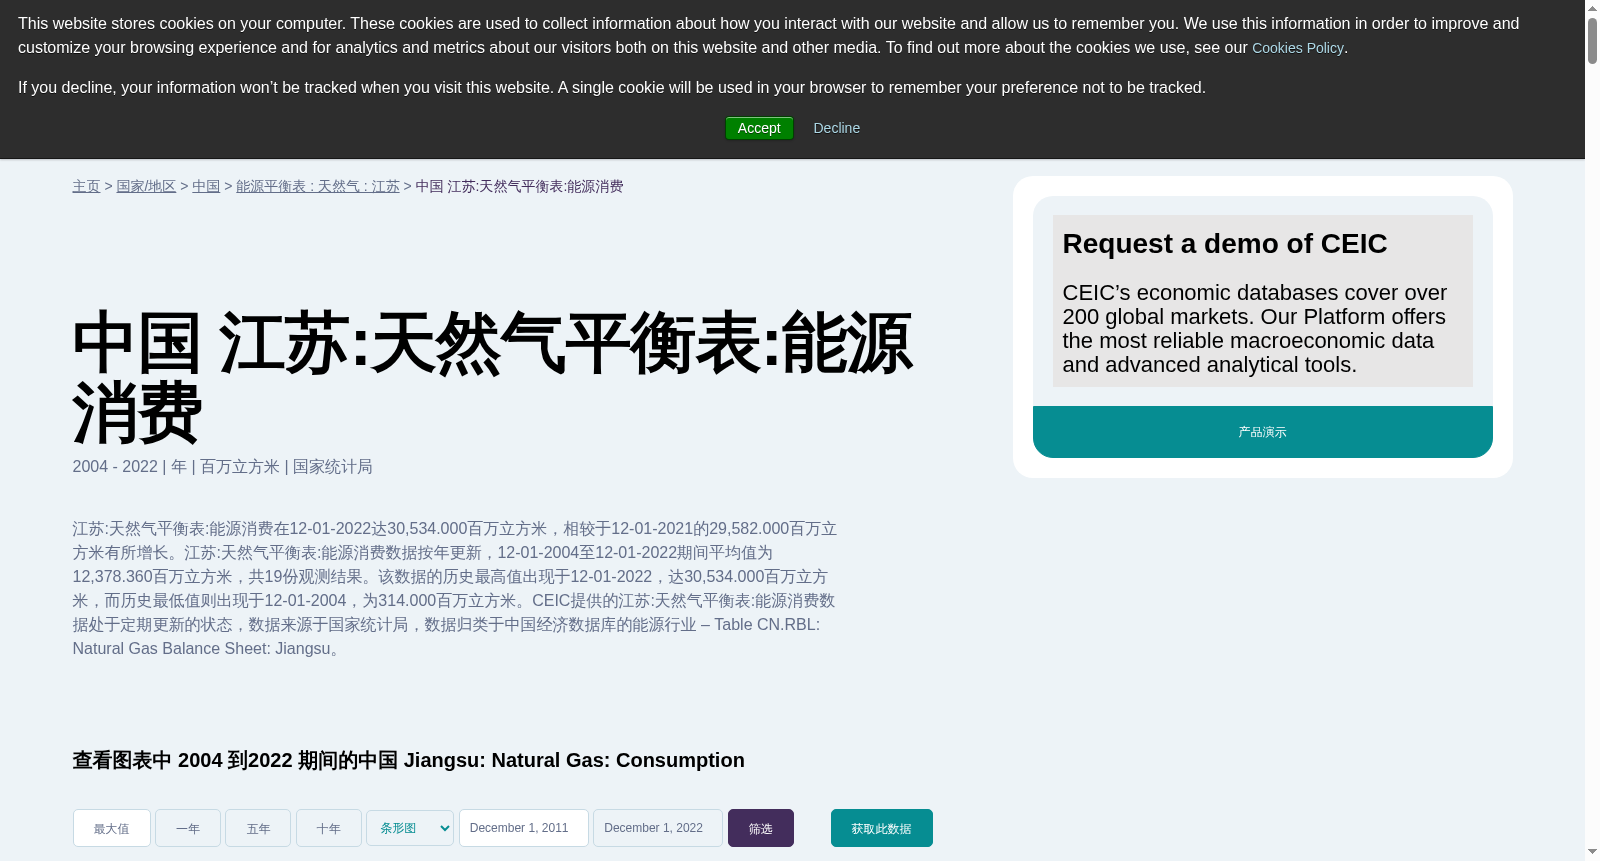1600x861 pixels.
Task: Click the Request a demo of CEIC heading
Action: [x=1225, y=244]
